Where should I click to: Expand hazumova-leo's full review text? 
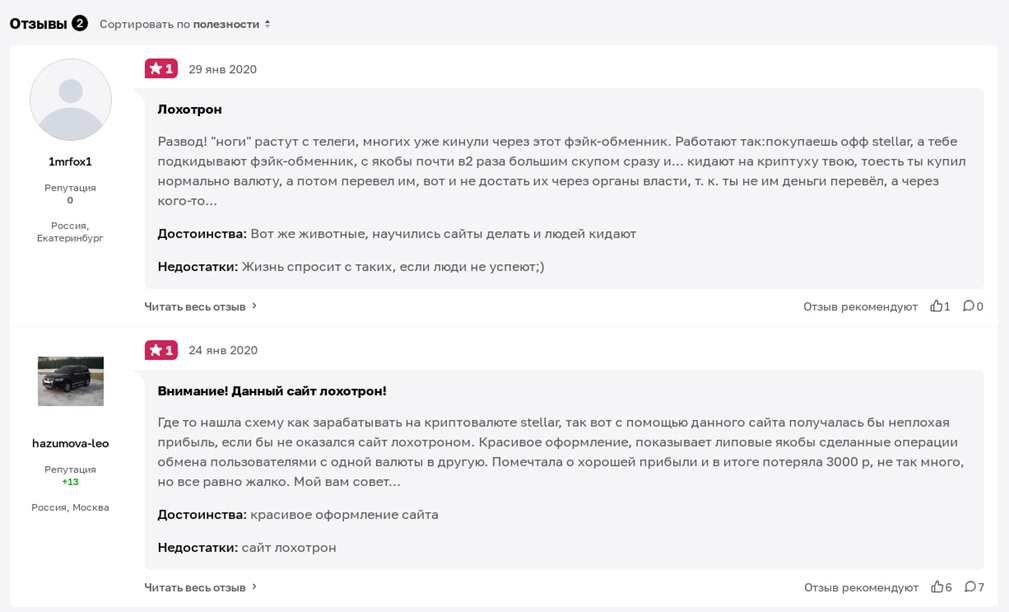coord(195,587)
